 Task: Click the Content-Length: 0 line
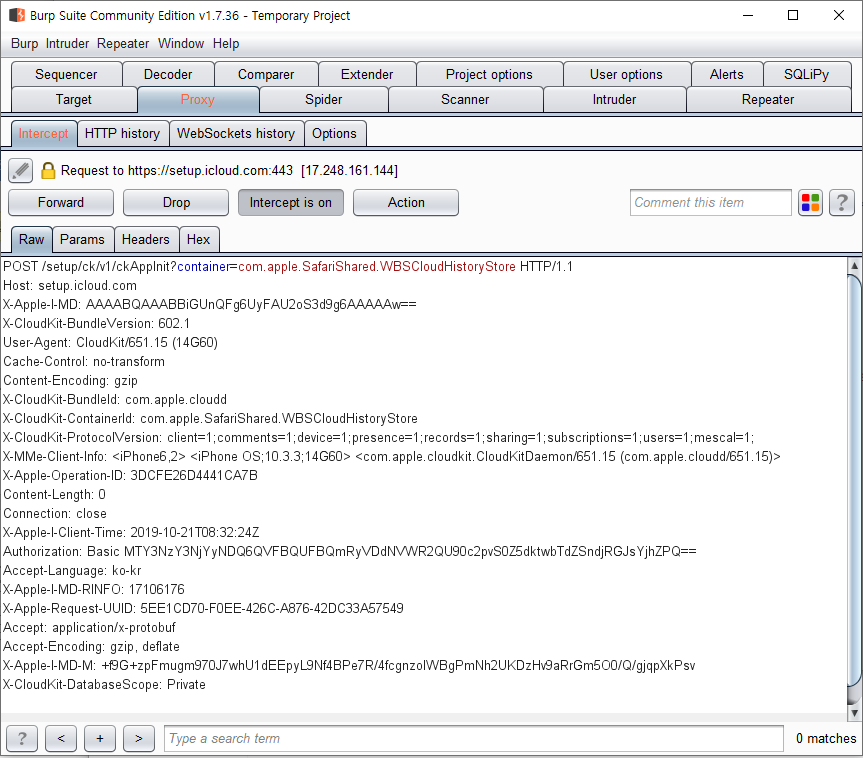(x=54, y=494)
